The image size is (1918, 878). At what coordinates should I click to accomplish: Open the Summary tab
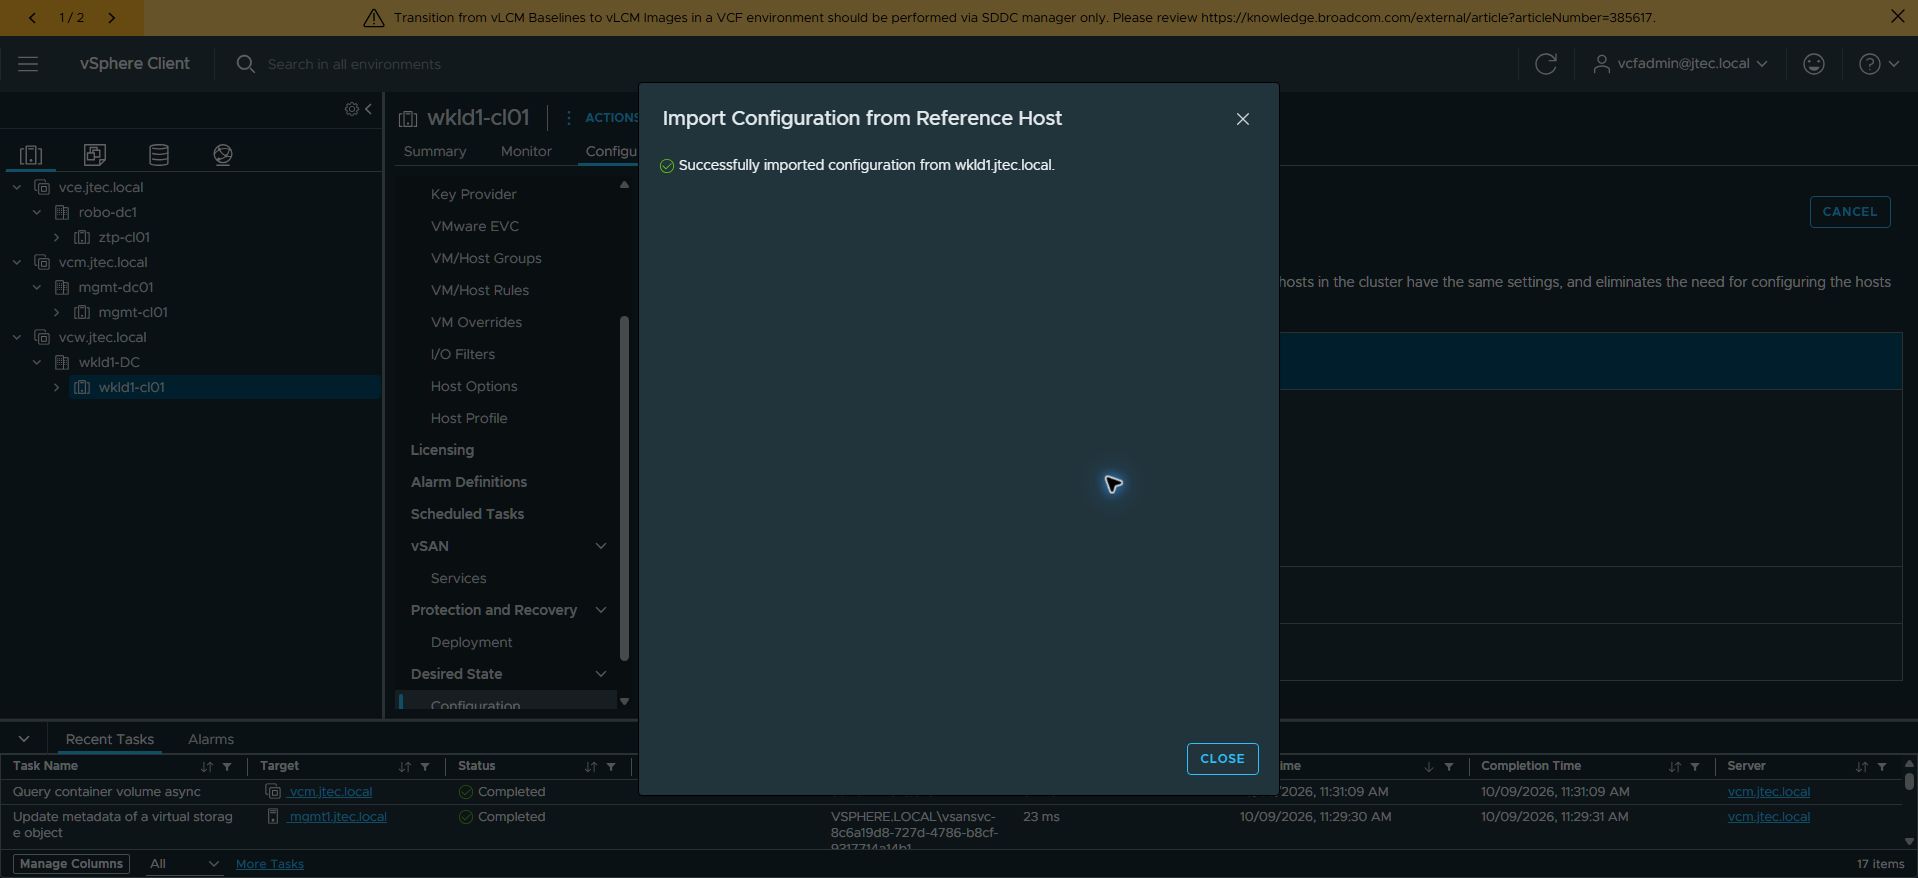(435, 151)
